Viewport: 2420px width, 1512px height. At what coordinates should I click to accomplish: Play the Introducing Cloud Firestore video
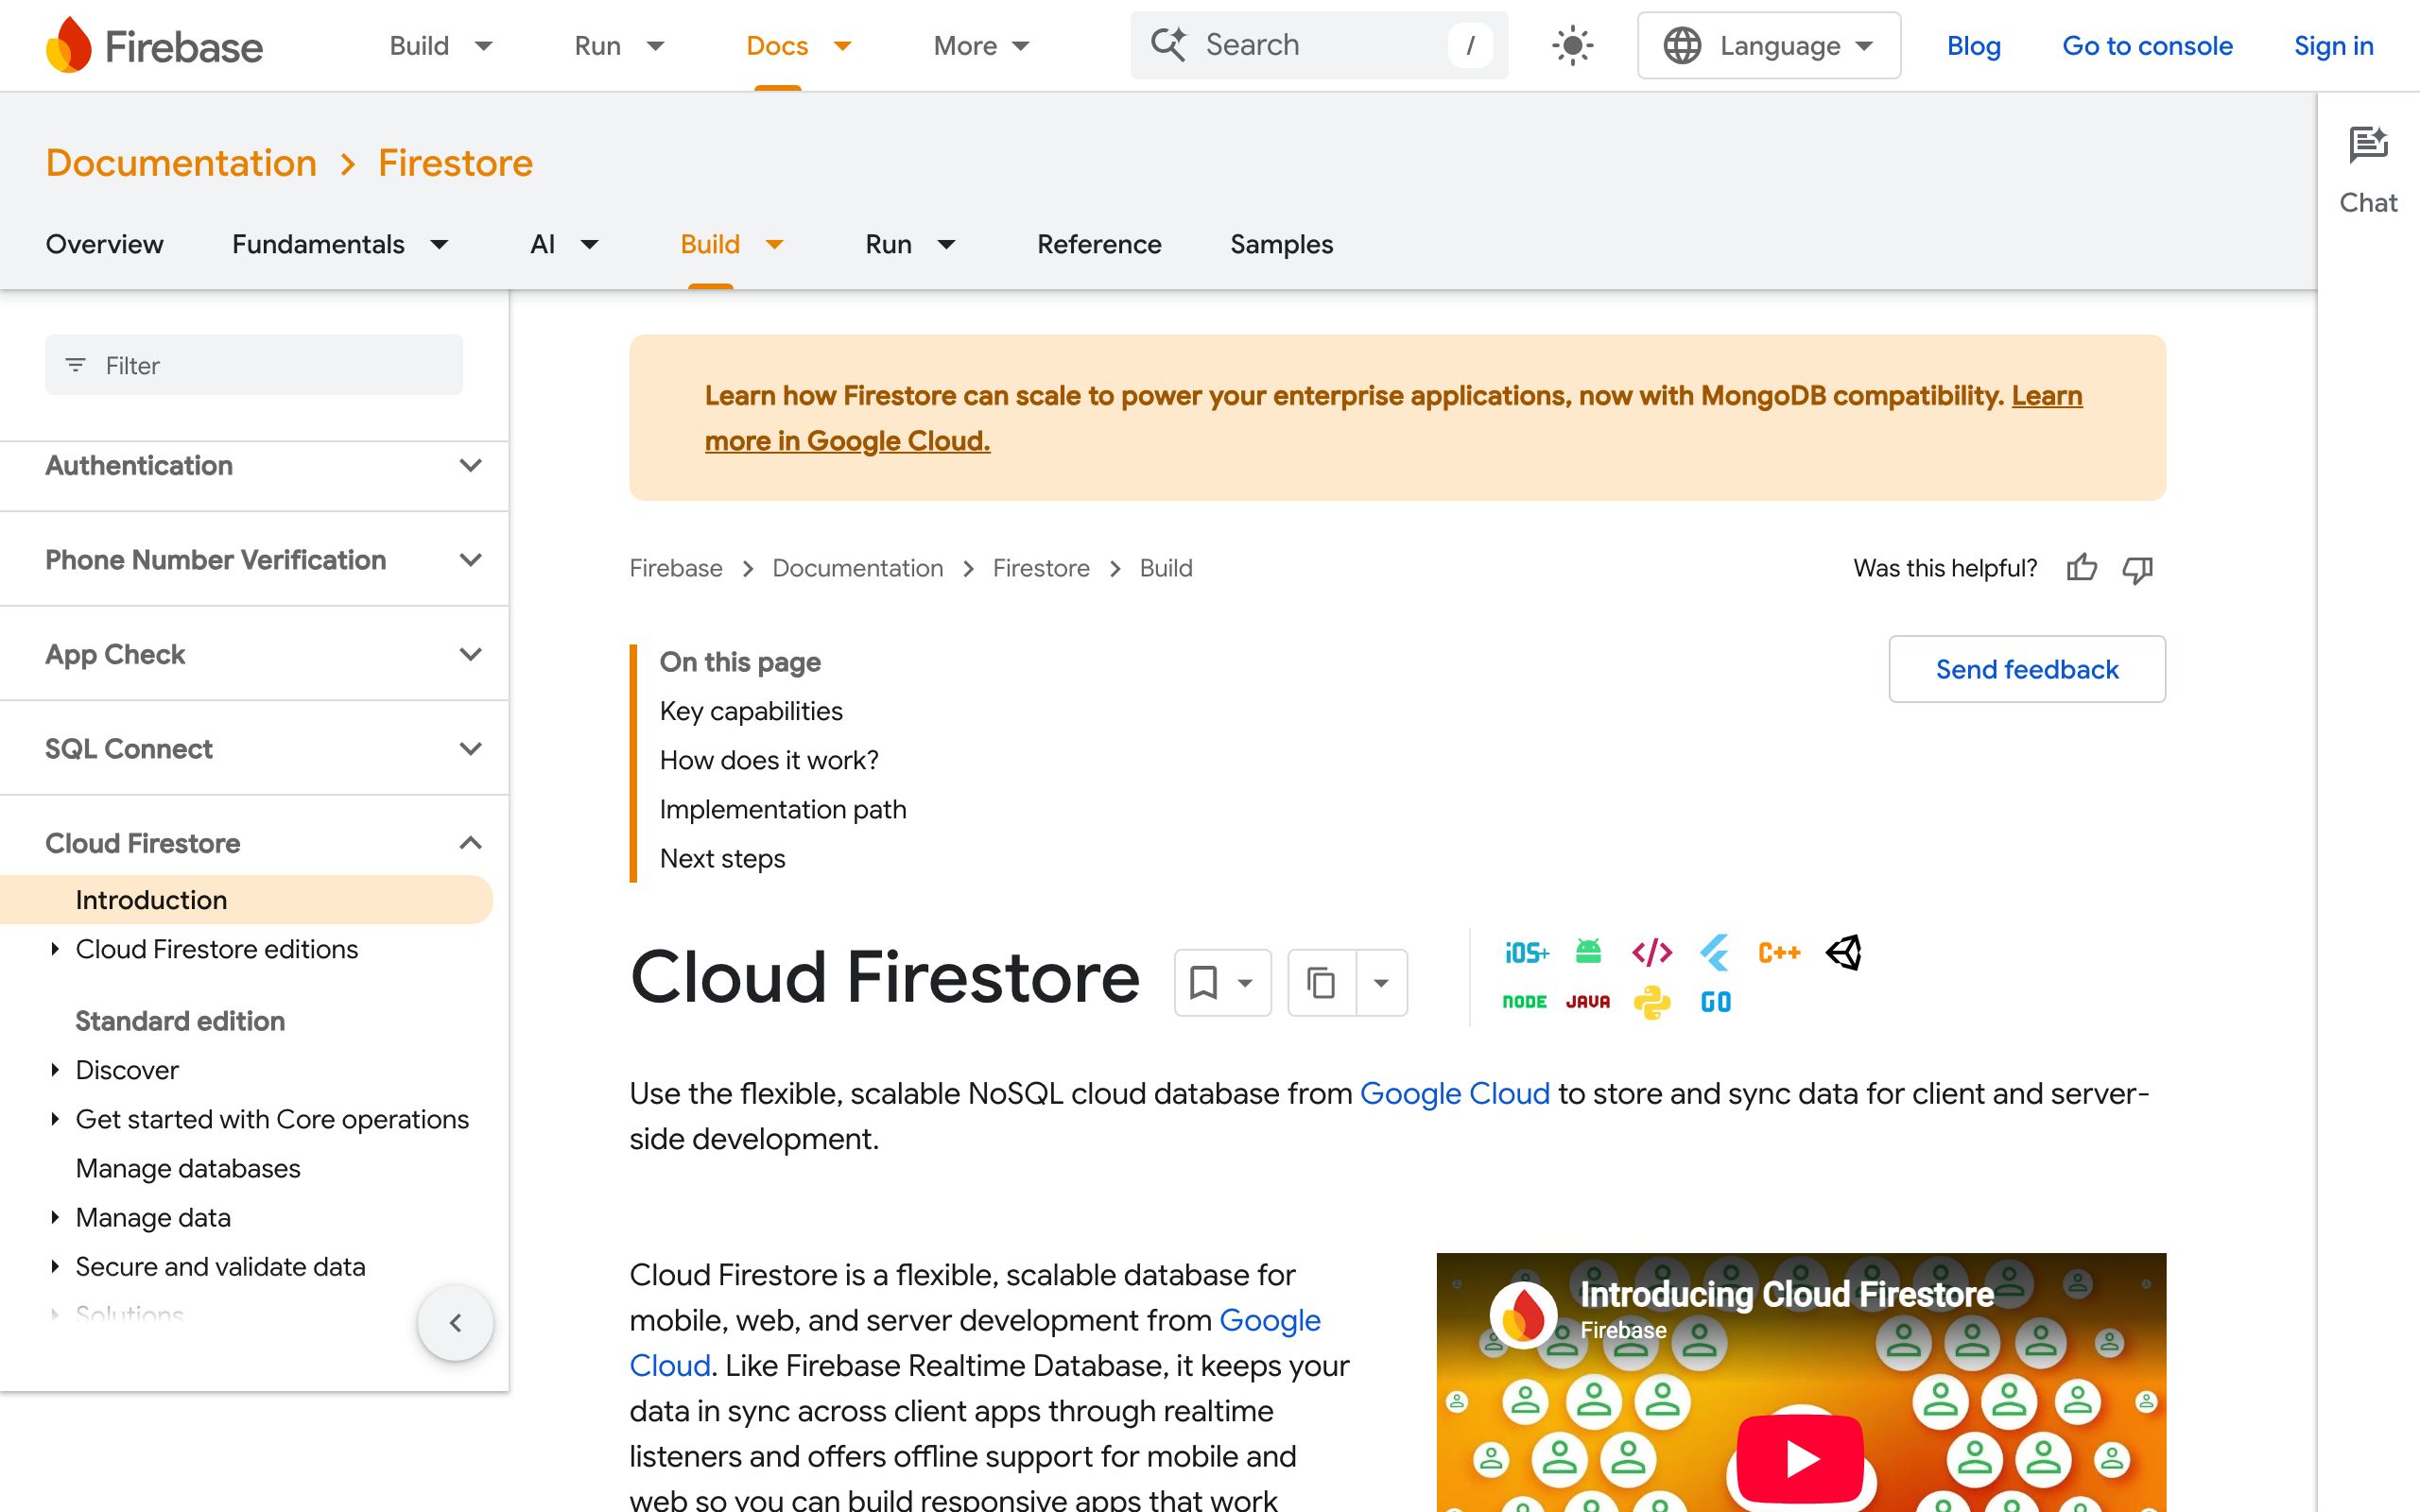pyautogui.click(x=1800, y=1459)
